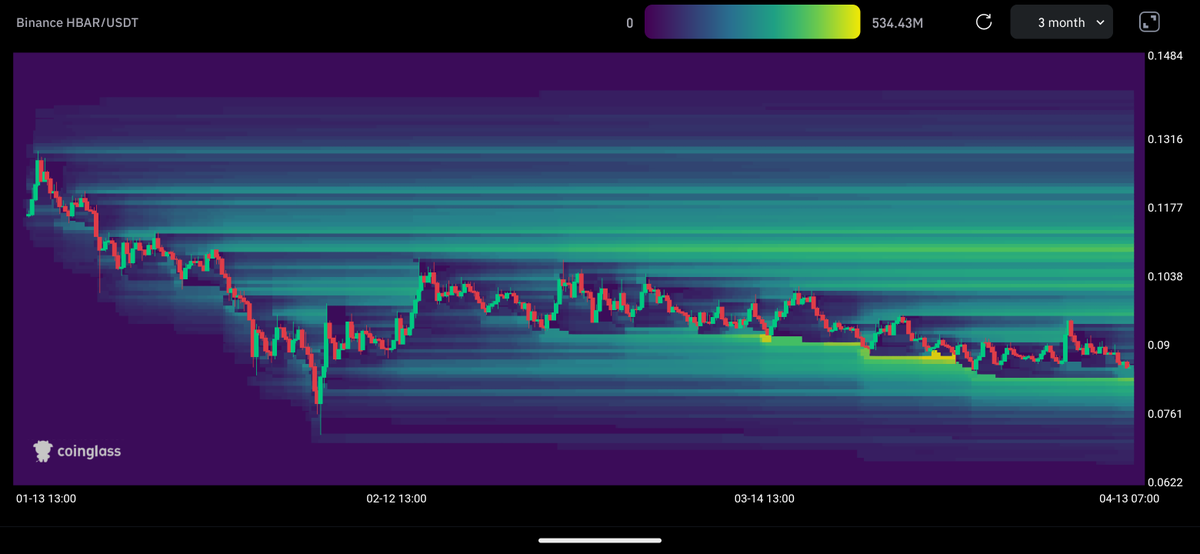Tap the home indicator bar
The image size is (1200, 554).
(x=600, y=541)
